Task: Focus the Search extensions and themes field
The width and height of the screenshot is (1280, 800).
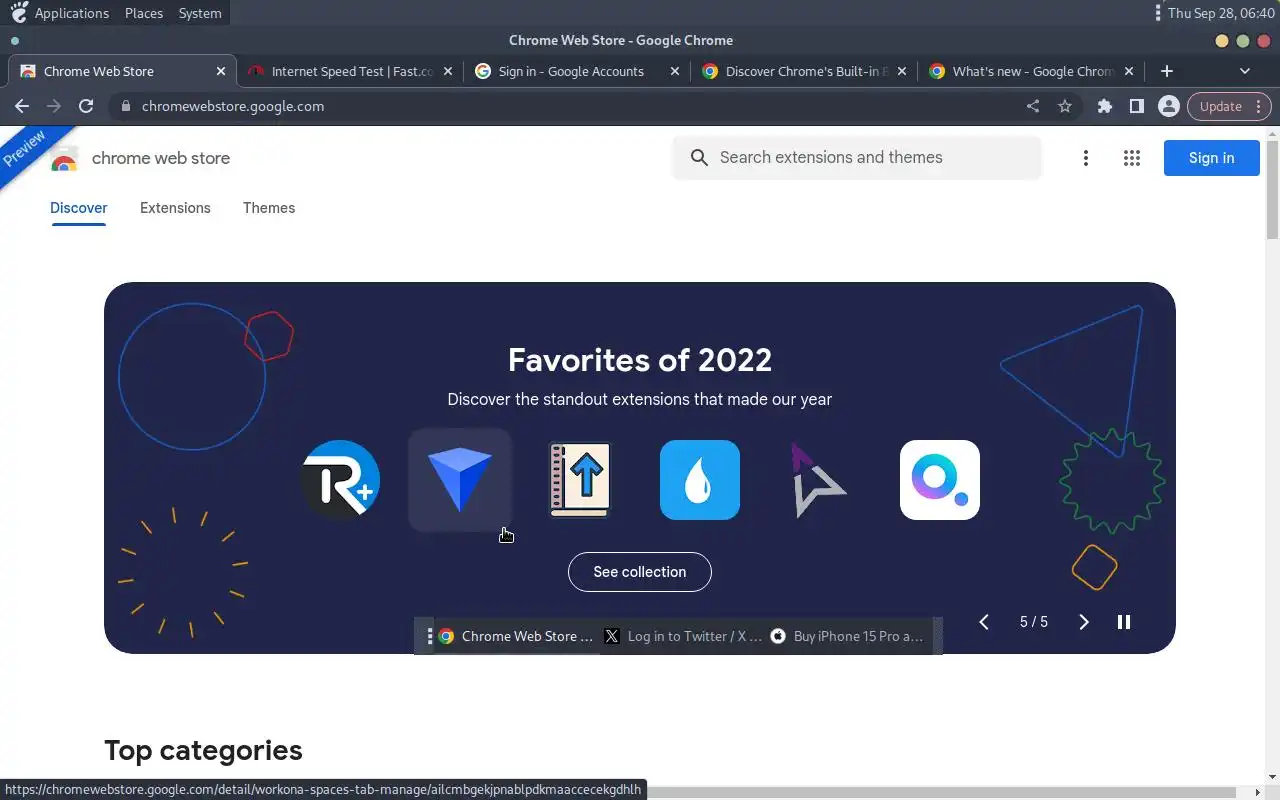Action: point(858,158)
